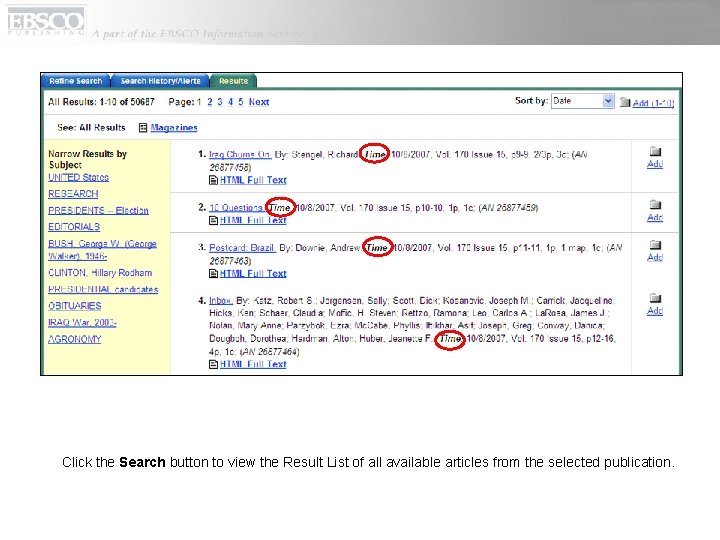Switch to Search History/Alerts tab

[160, 81]
